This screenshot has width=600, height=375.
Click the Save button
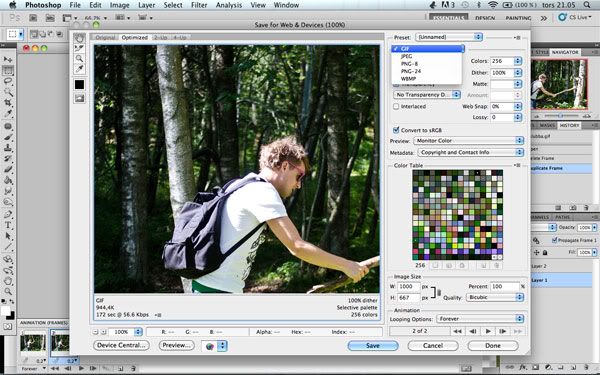coord(373,346)
